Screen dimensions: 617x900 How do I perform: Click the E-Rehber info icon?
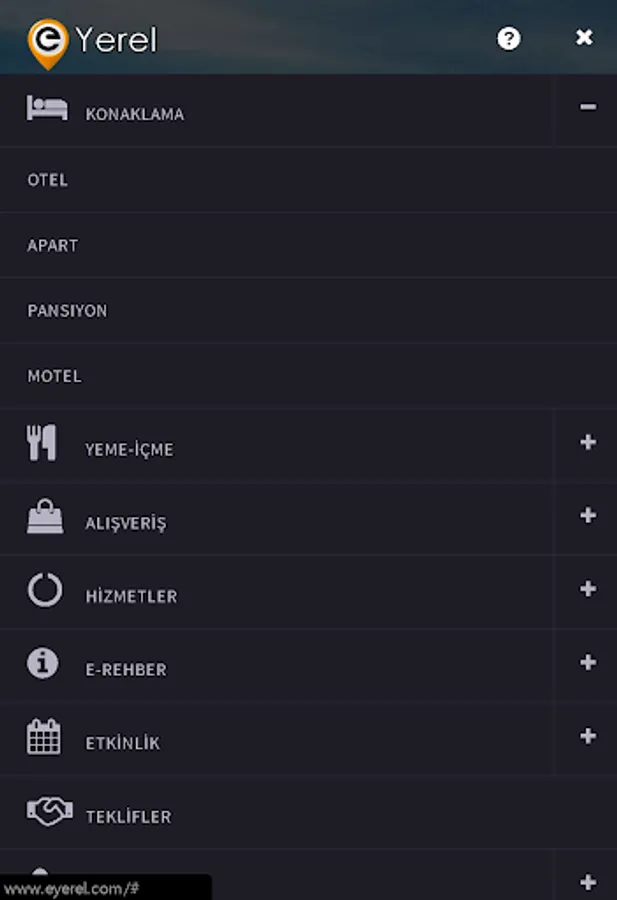42,663
